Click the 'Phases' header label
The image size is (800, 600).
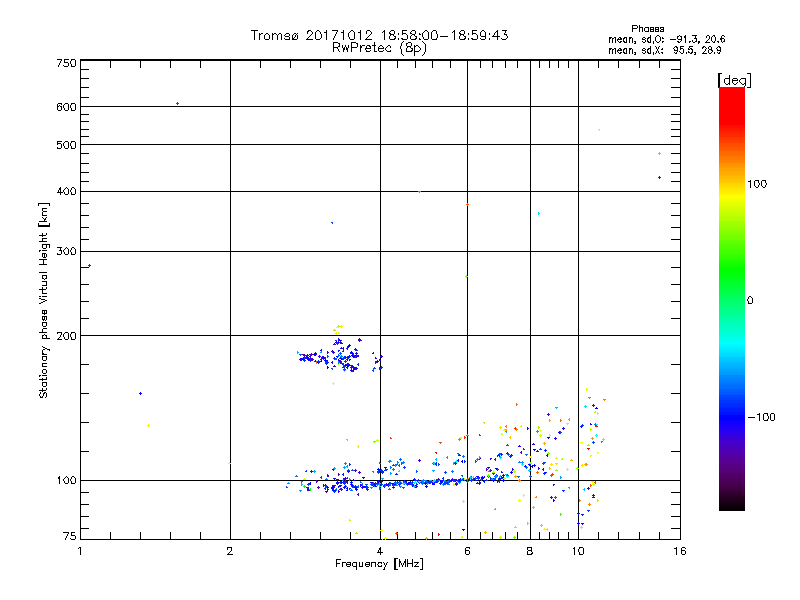(x=647, y=29)
